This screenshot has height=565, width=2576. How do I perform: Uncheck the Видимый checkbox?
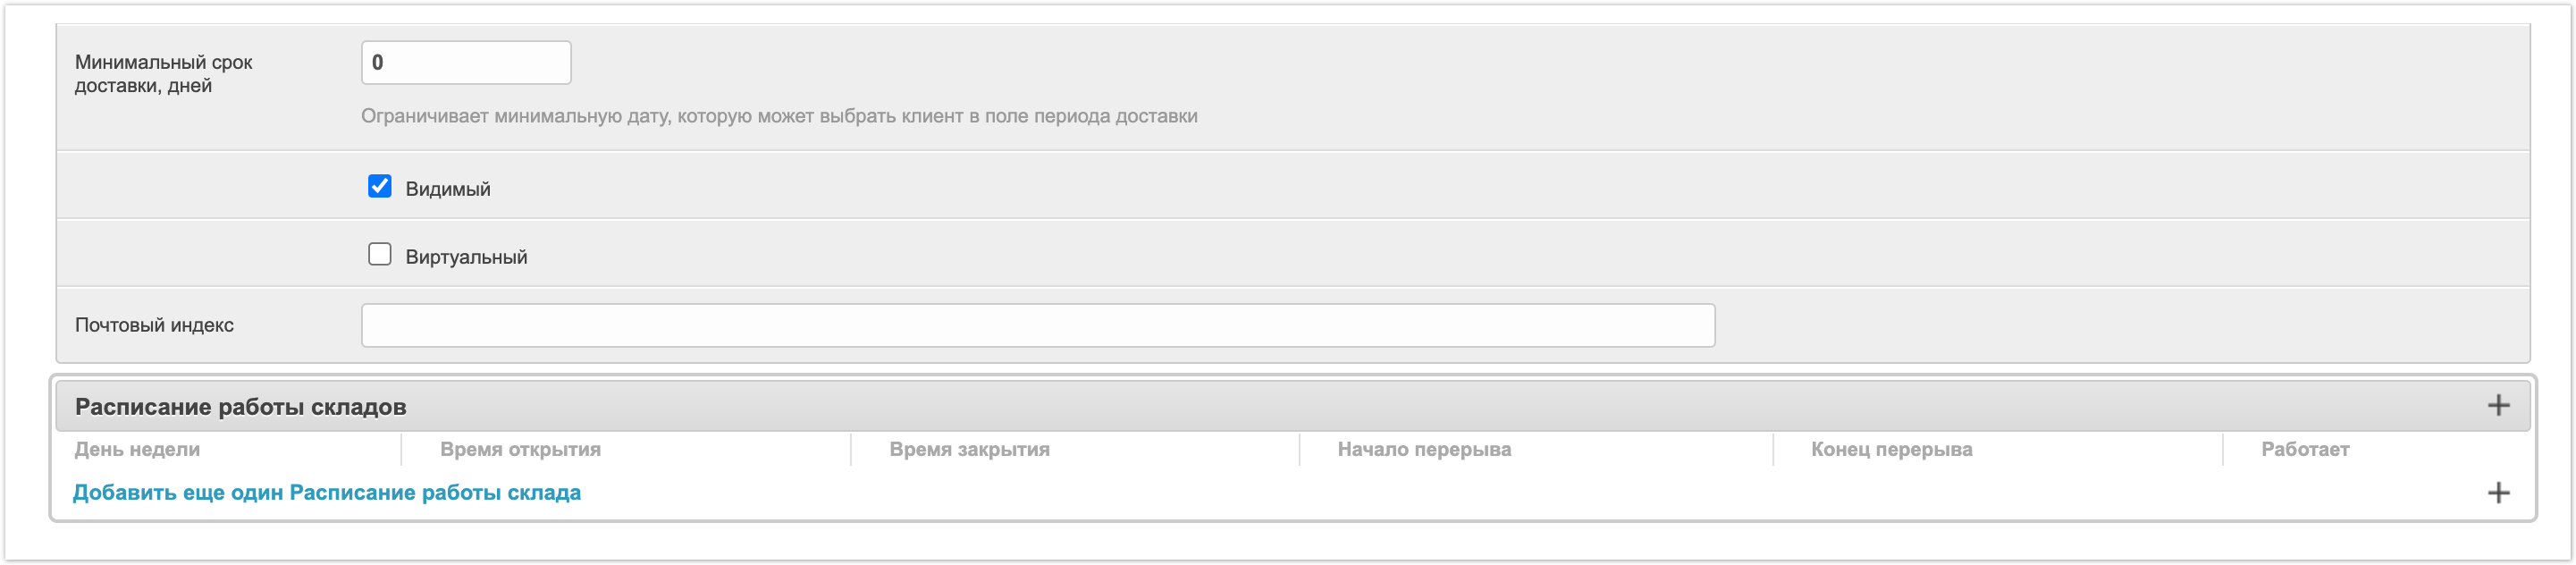[x=380, y=187]
